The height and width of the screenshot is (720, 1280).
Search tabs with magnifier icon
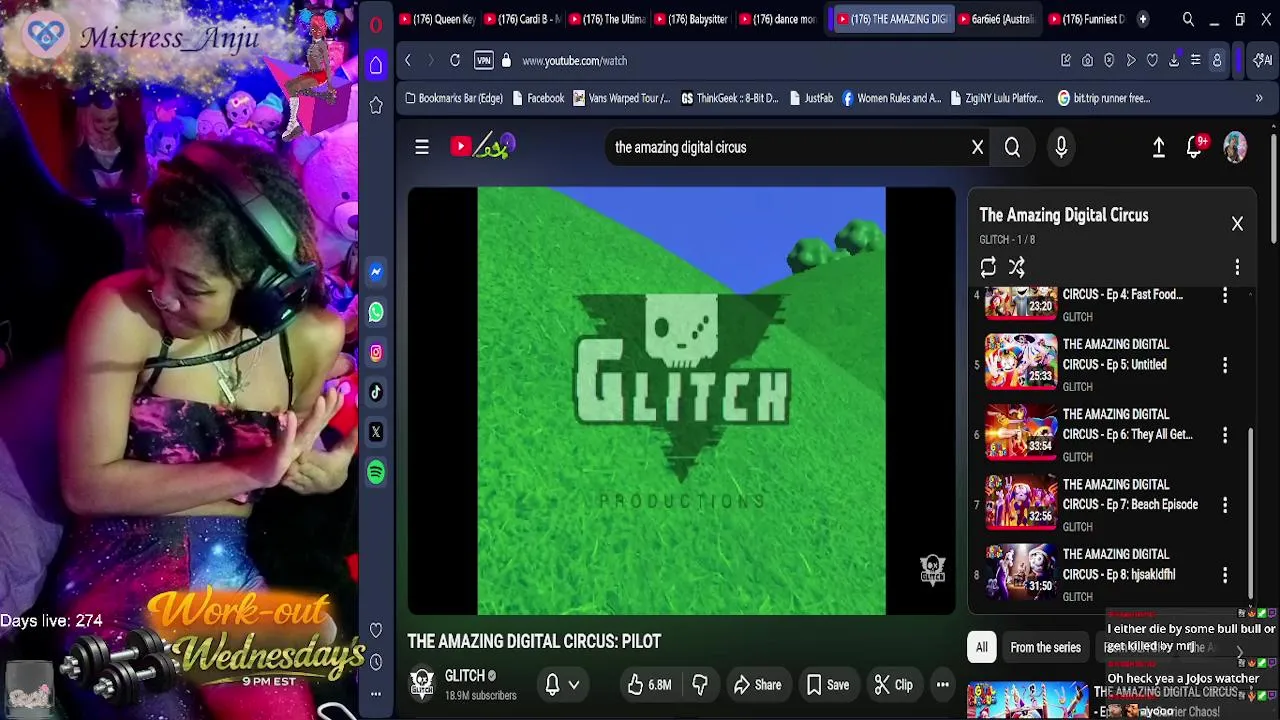coord(1188,19)
